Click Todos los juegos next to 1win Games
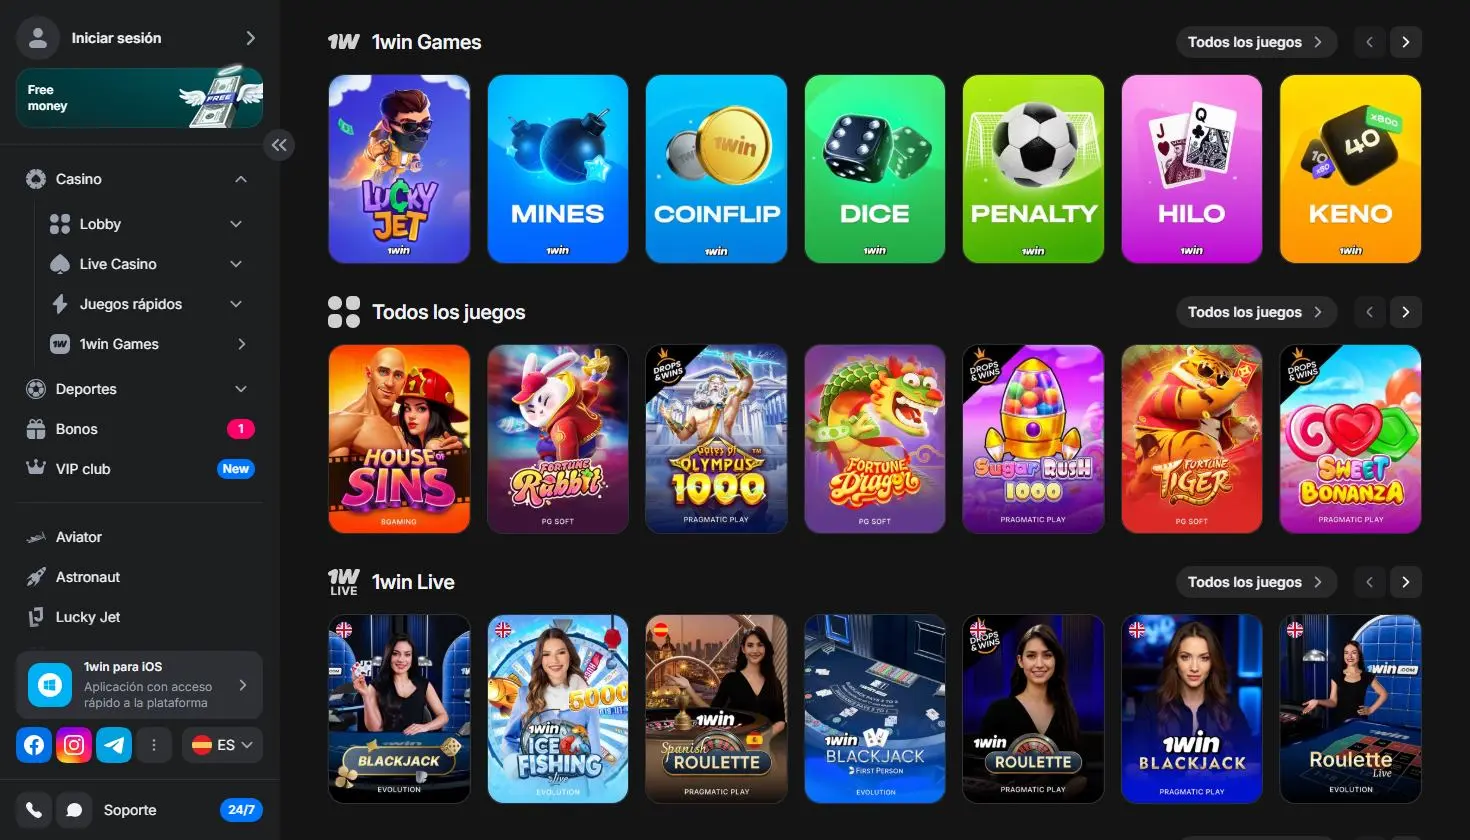Screen dimensions: 1470x840 (x=1256, y=42)
